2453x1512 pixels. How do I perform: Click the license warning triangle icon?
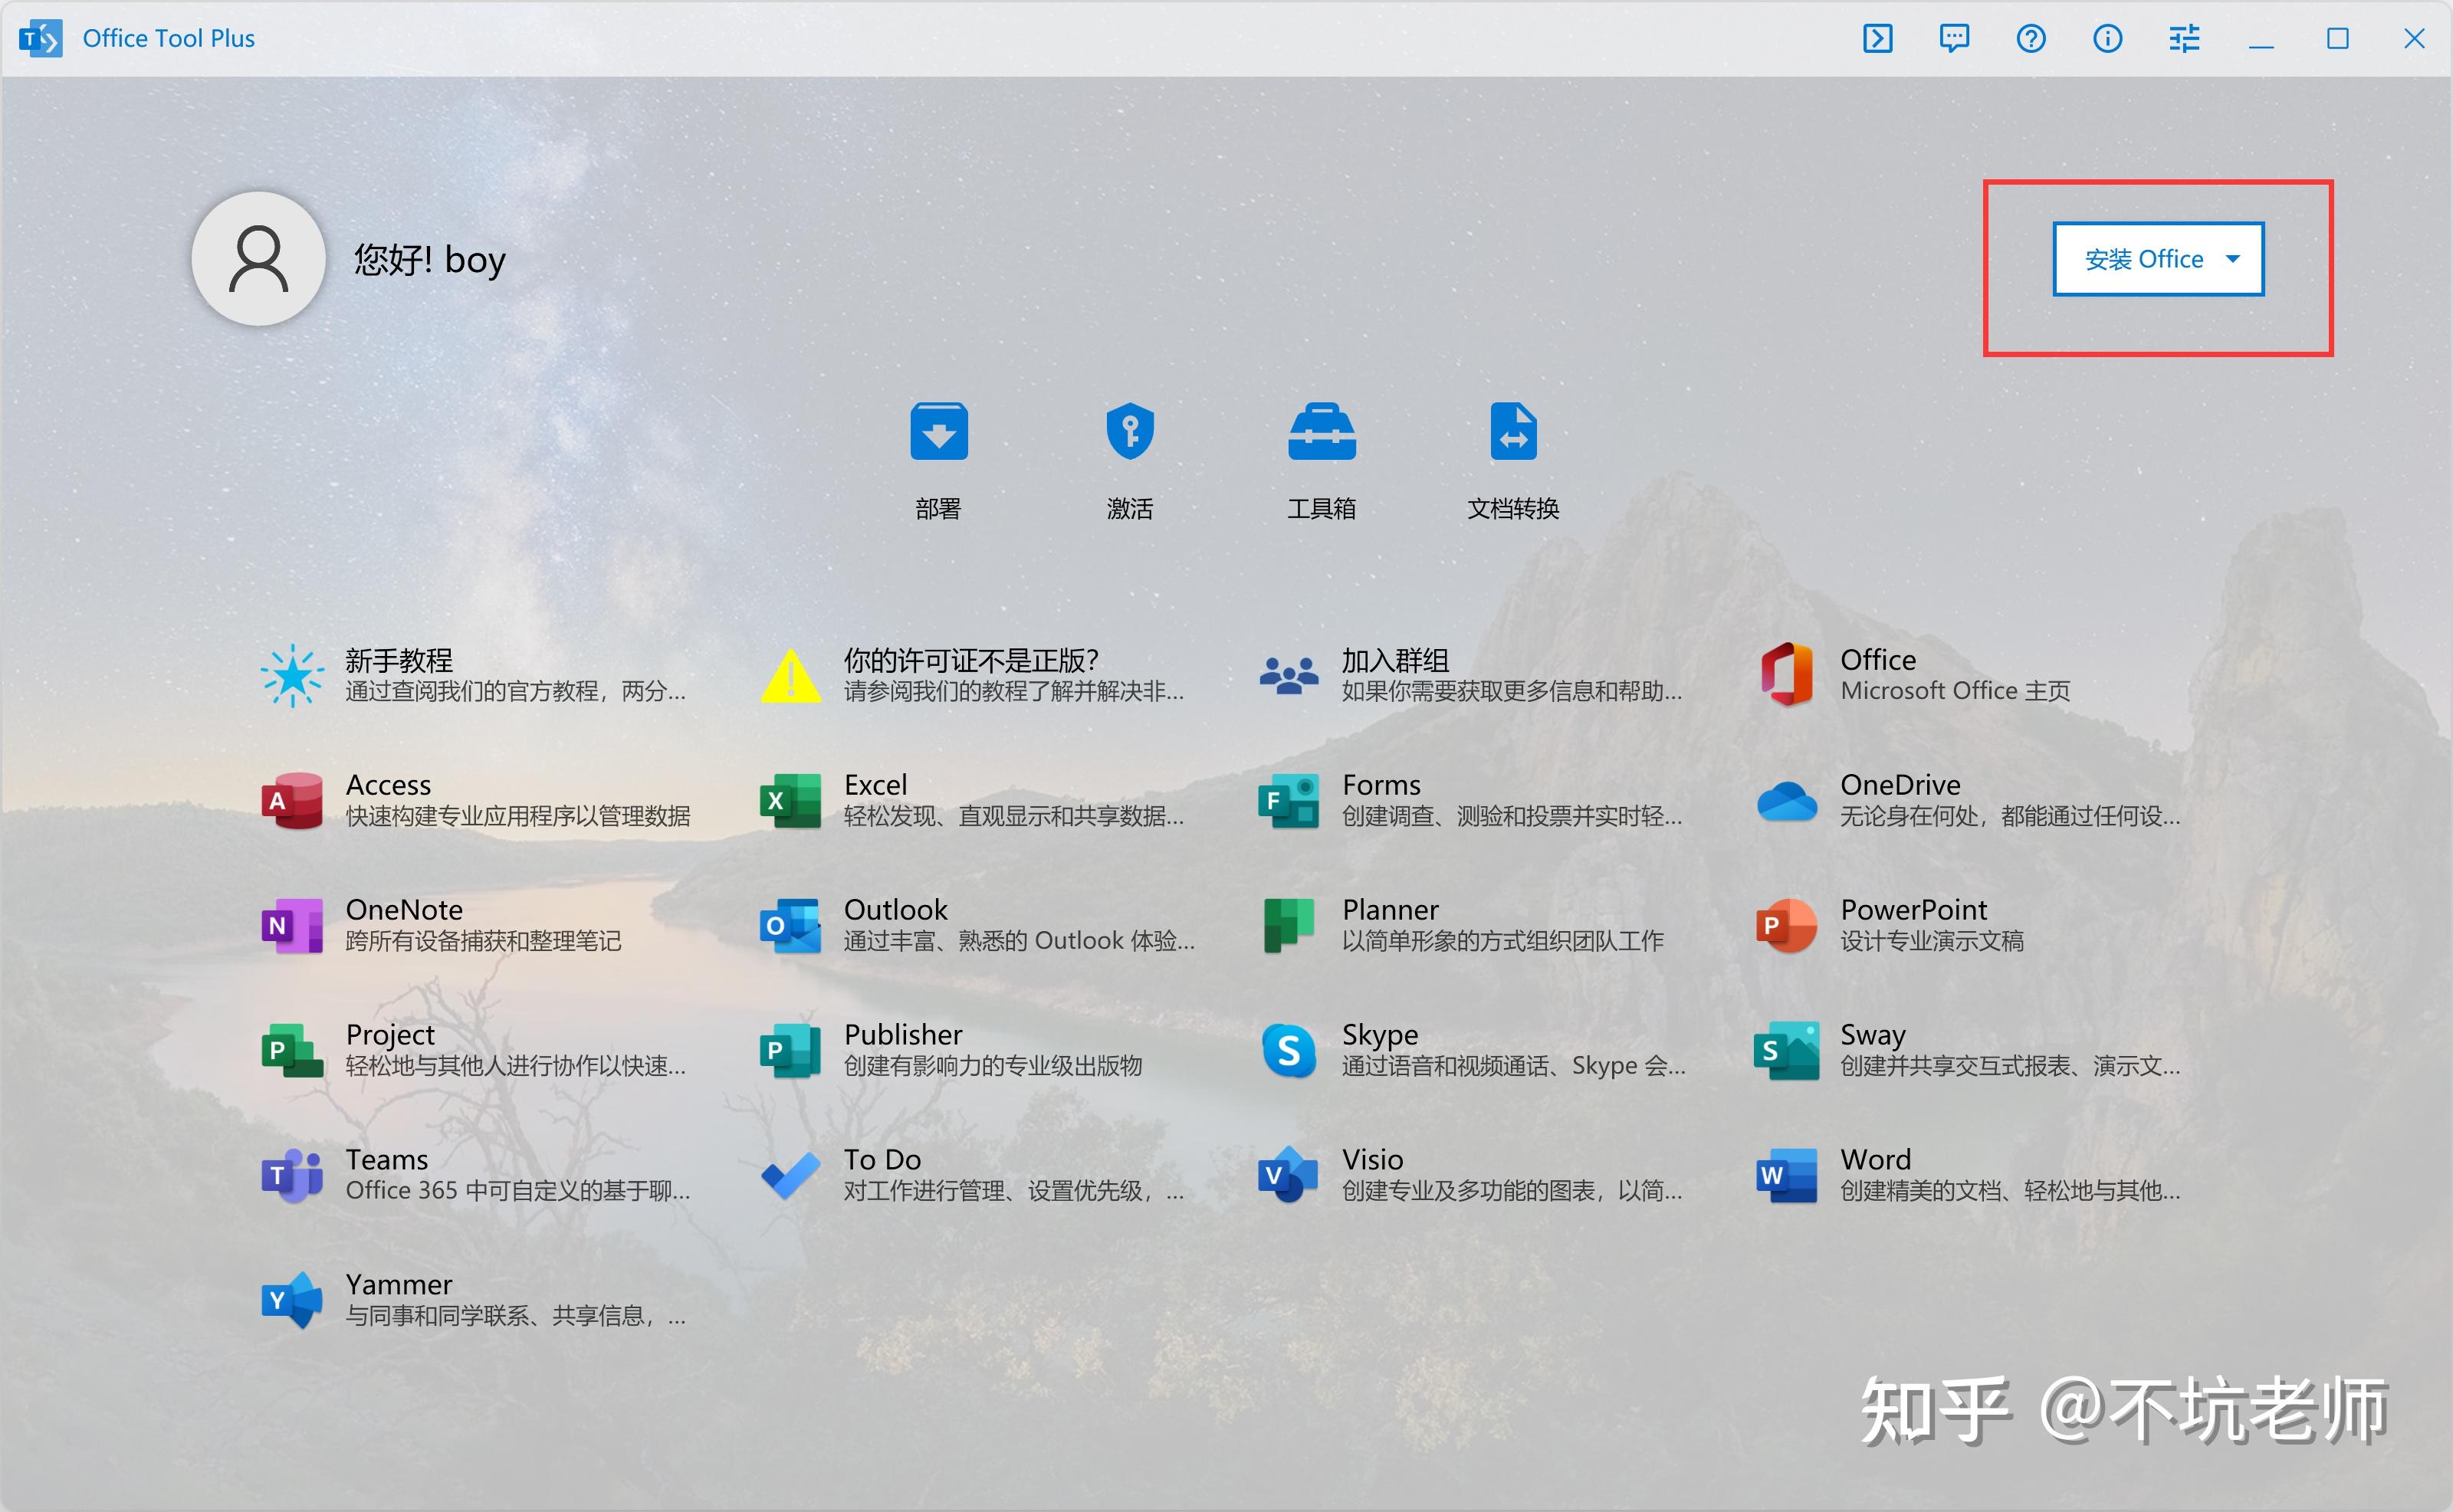[x=791, y=676]
